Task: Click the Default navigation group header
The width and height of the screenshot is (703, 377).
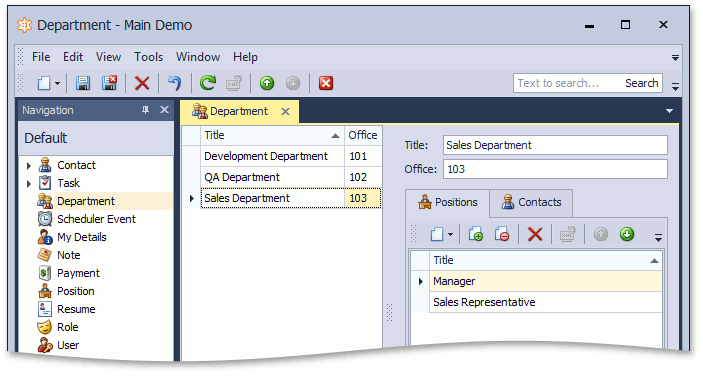Action: (x=96, y=138)
